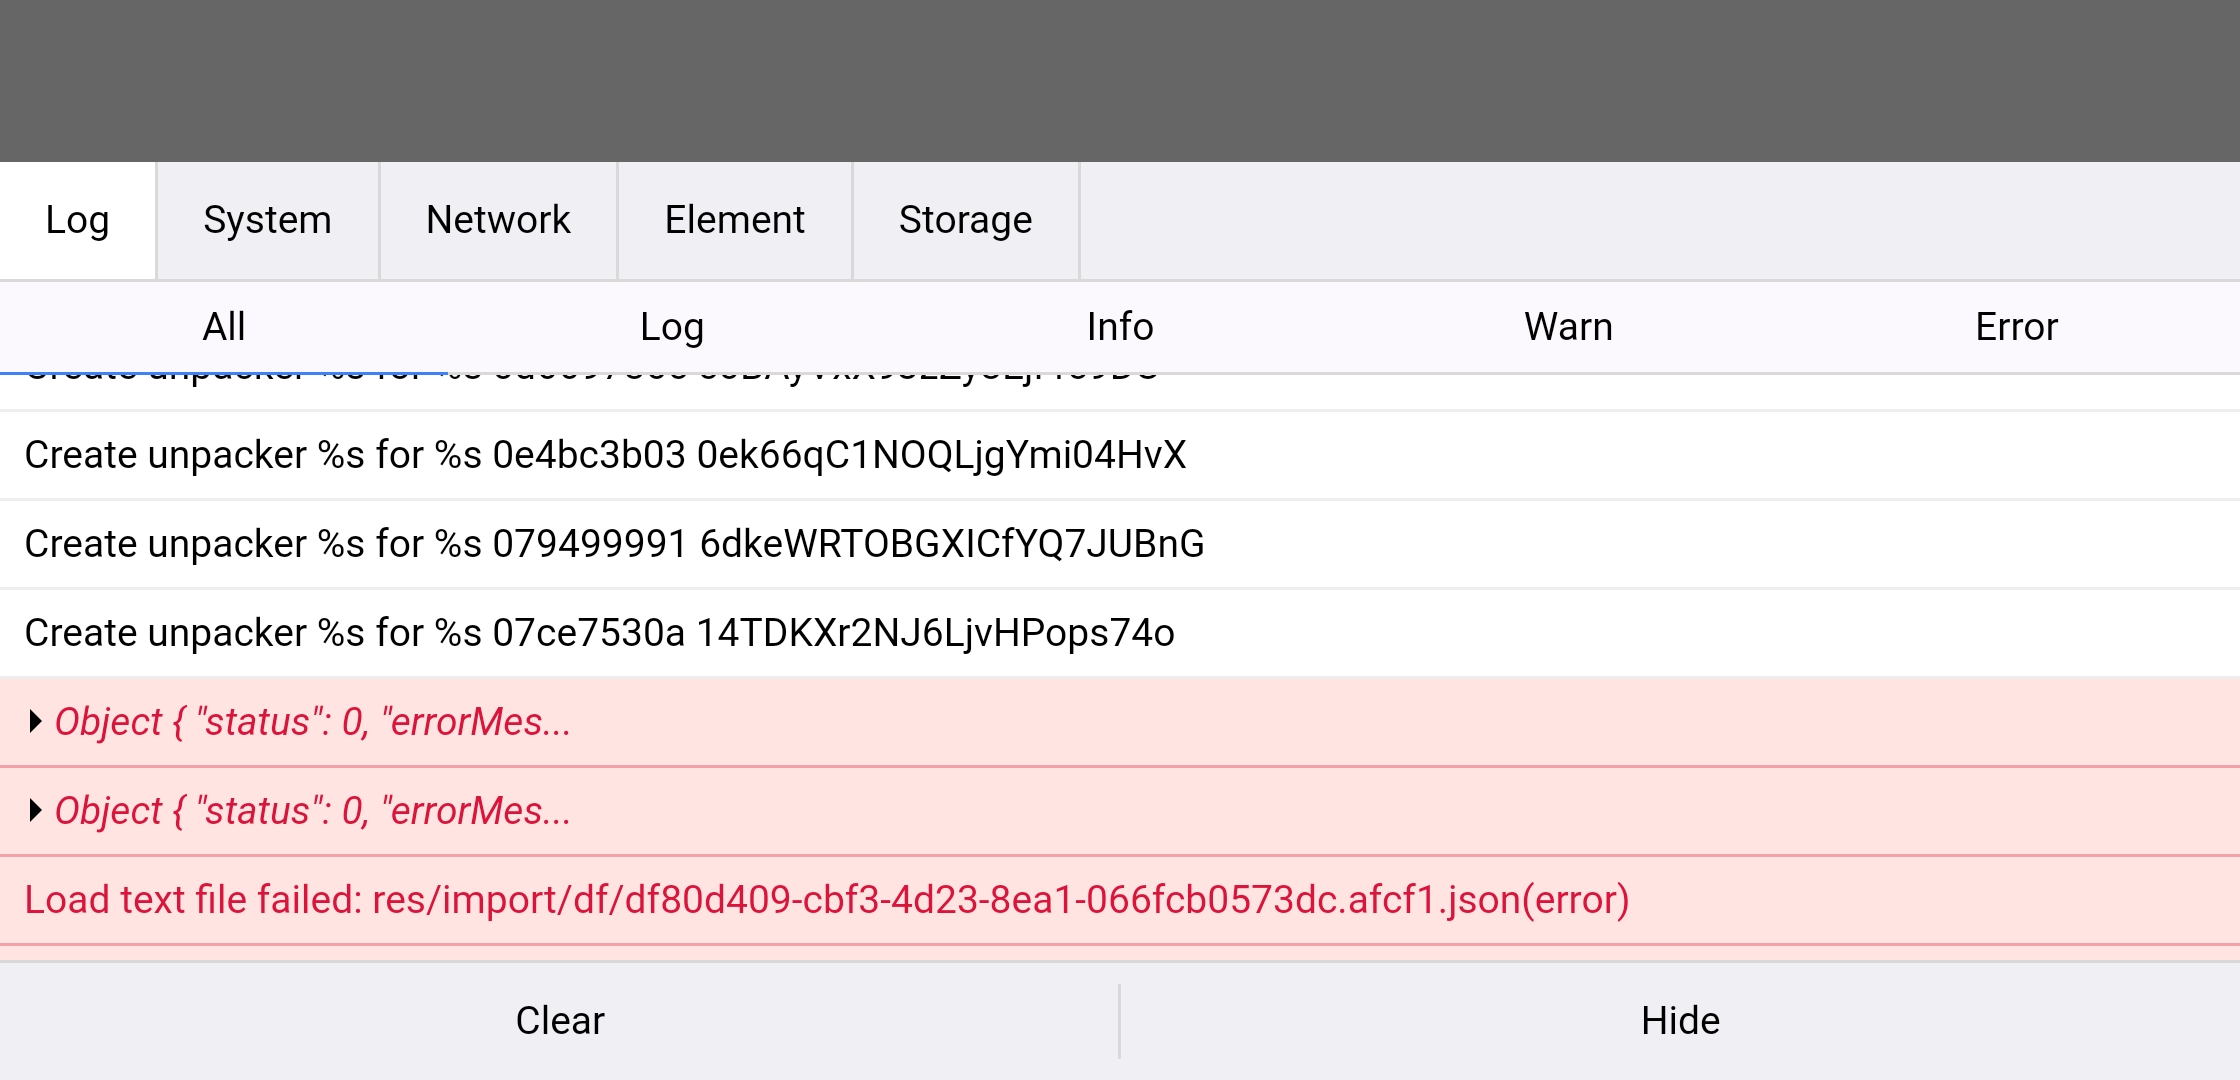Click the 'Load text file failed' error line
The image size is (2240, 1080).
coord(826,900)
